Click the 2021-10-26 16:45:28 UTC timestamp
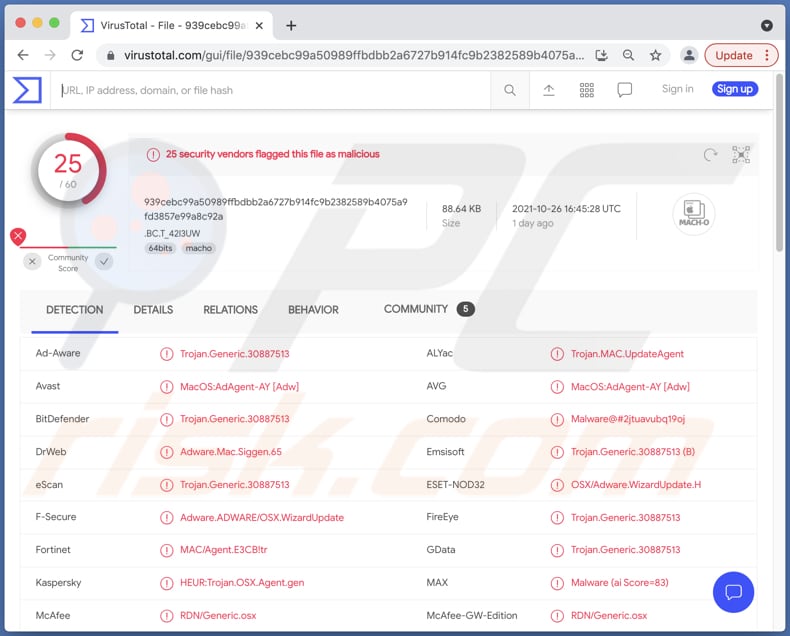The width and height of the screenshot is (790, 636). [x=566, y=209]
